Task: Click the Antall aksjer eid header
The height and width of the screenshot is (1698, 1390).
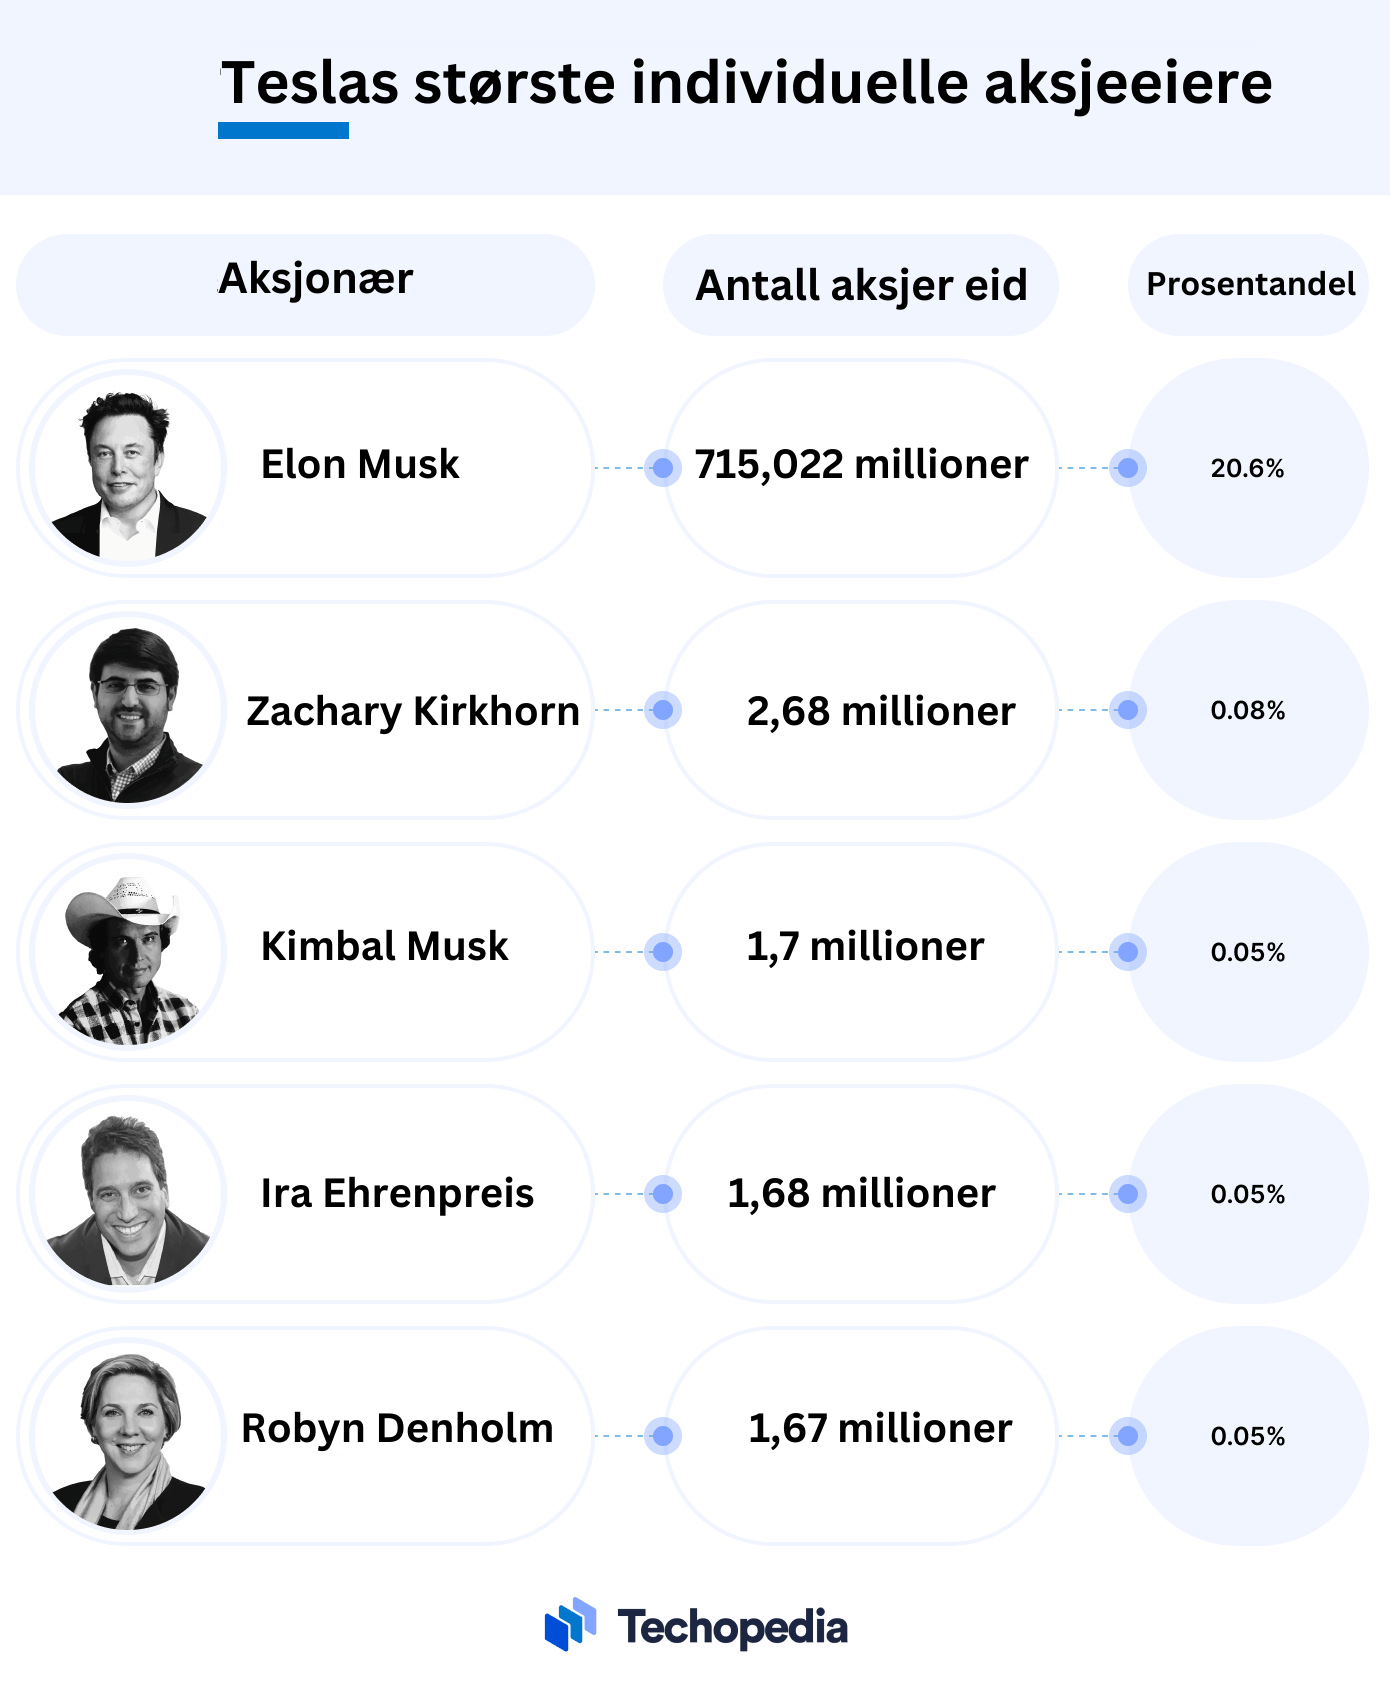Action: tap(861, 284)
